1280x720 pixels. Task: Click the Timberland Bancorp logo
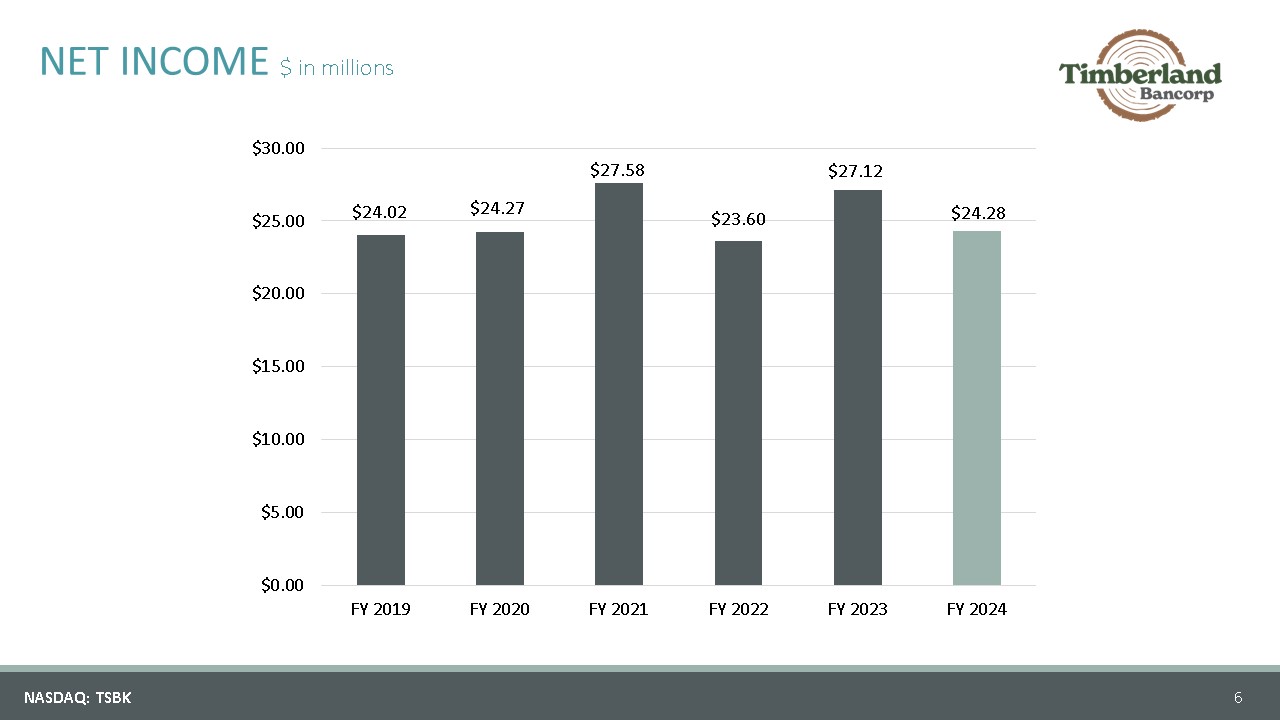tap(1141, 76)
